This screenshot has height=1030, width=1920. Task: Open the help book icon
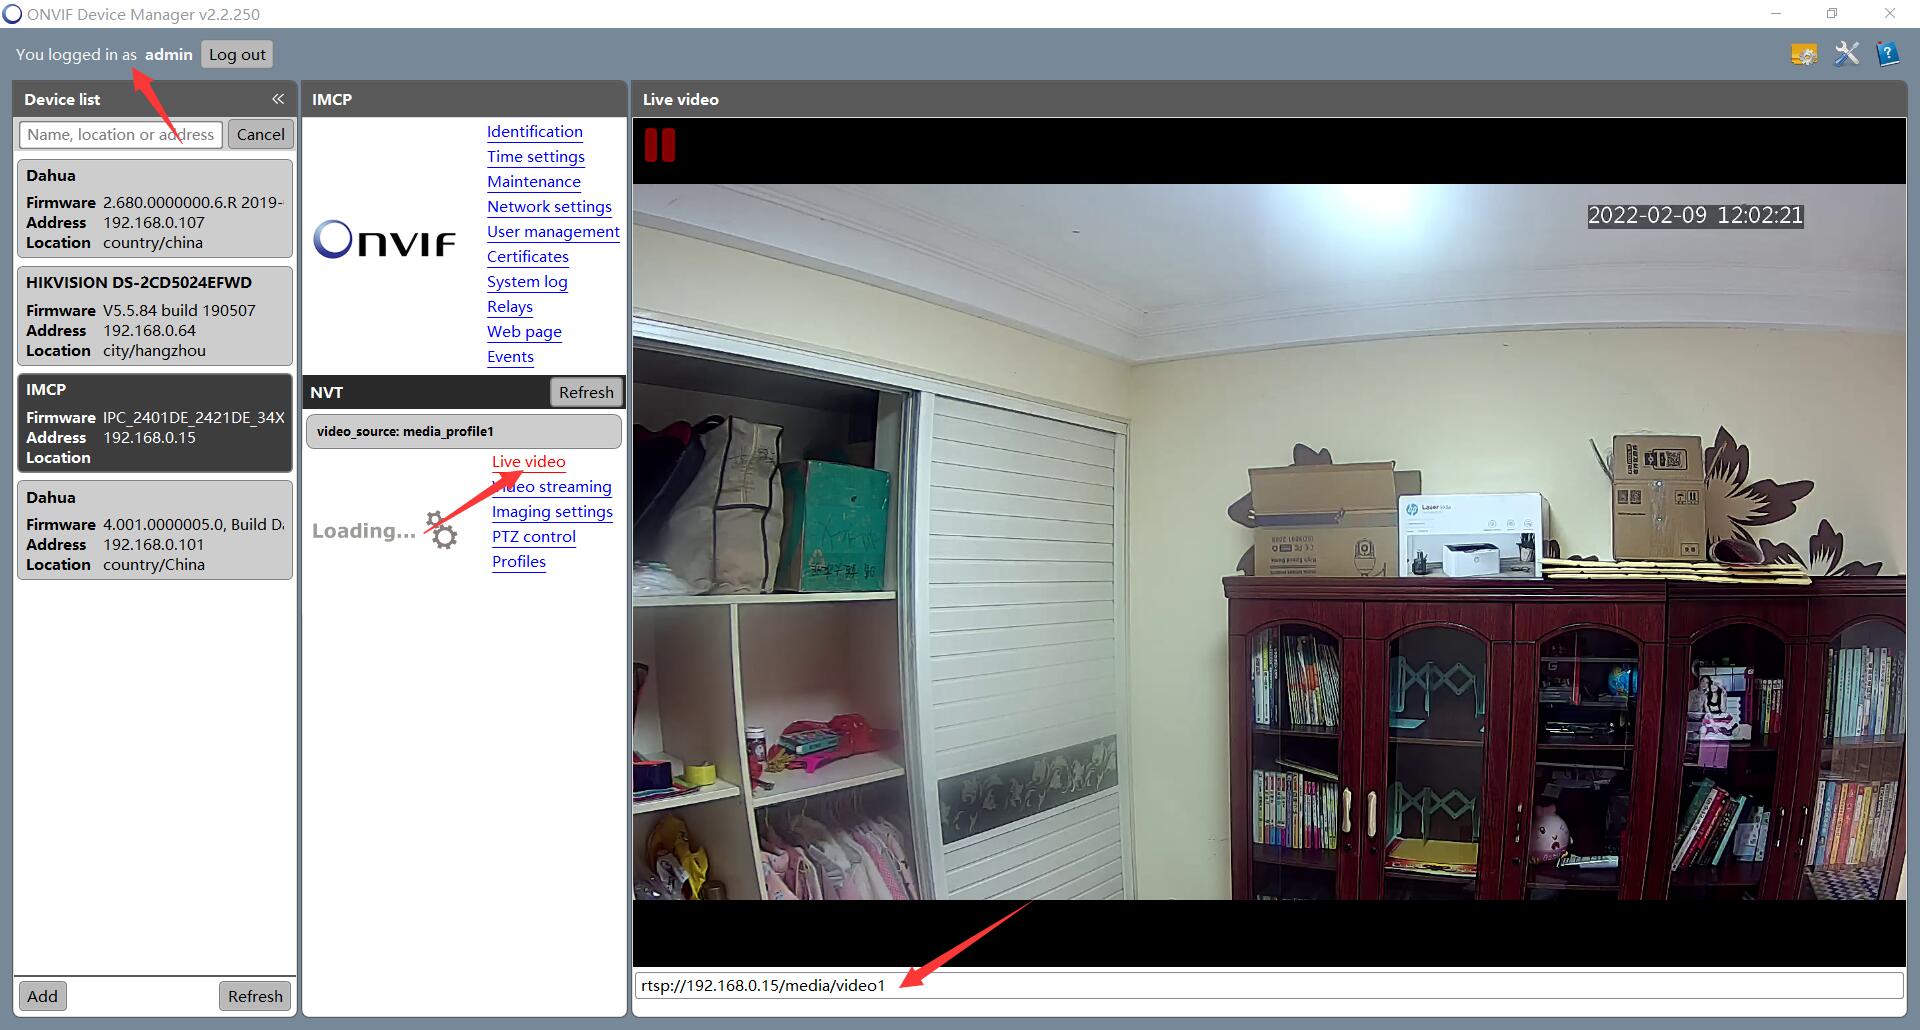pyautogui.click(x=1887, y=54)
